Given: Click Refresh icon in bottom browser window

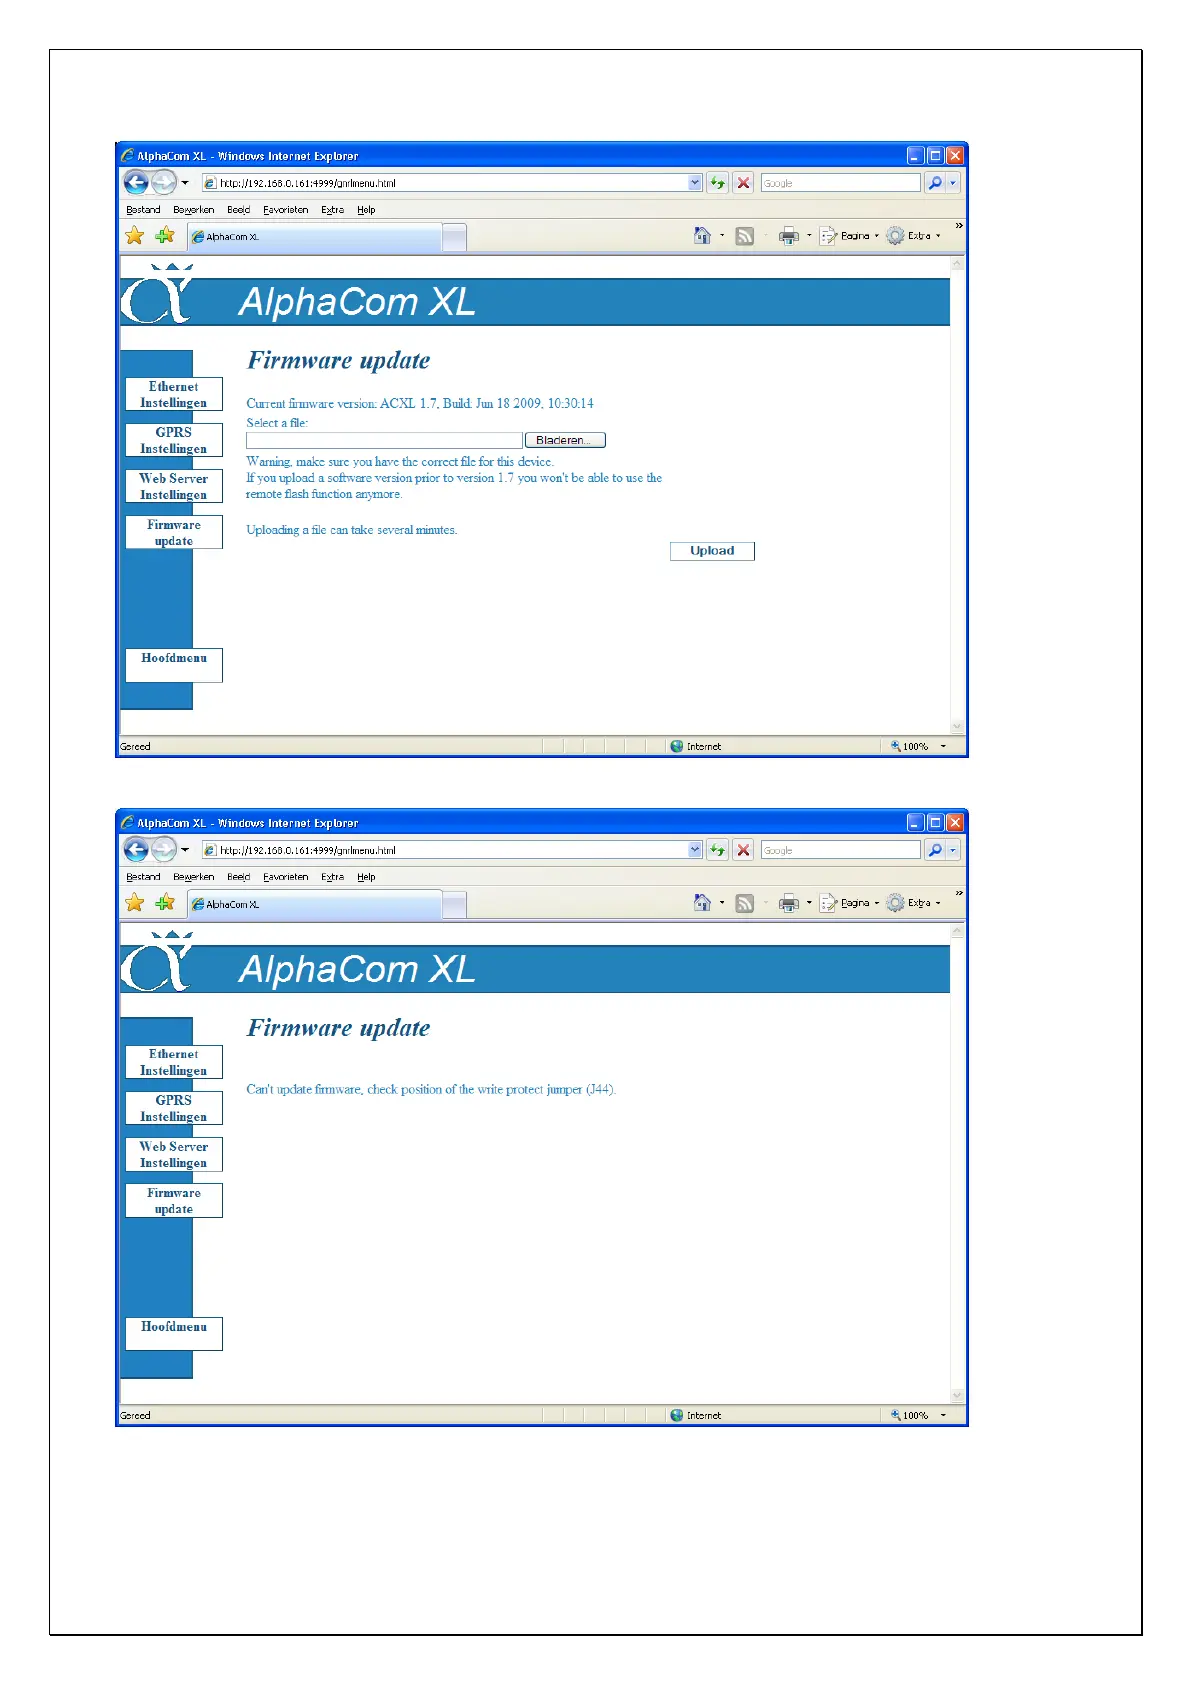Looking at the screenshot, I should pyautogui.click(x=717, y=850).
